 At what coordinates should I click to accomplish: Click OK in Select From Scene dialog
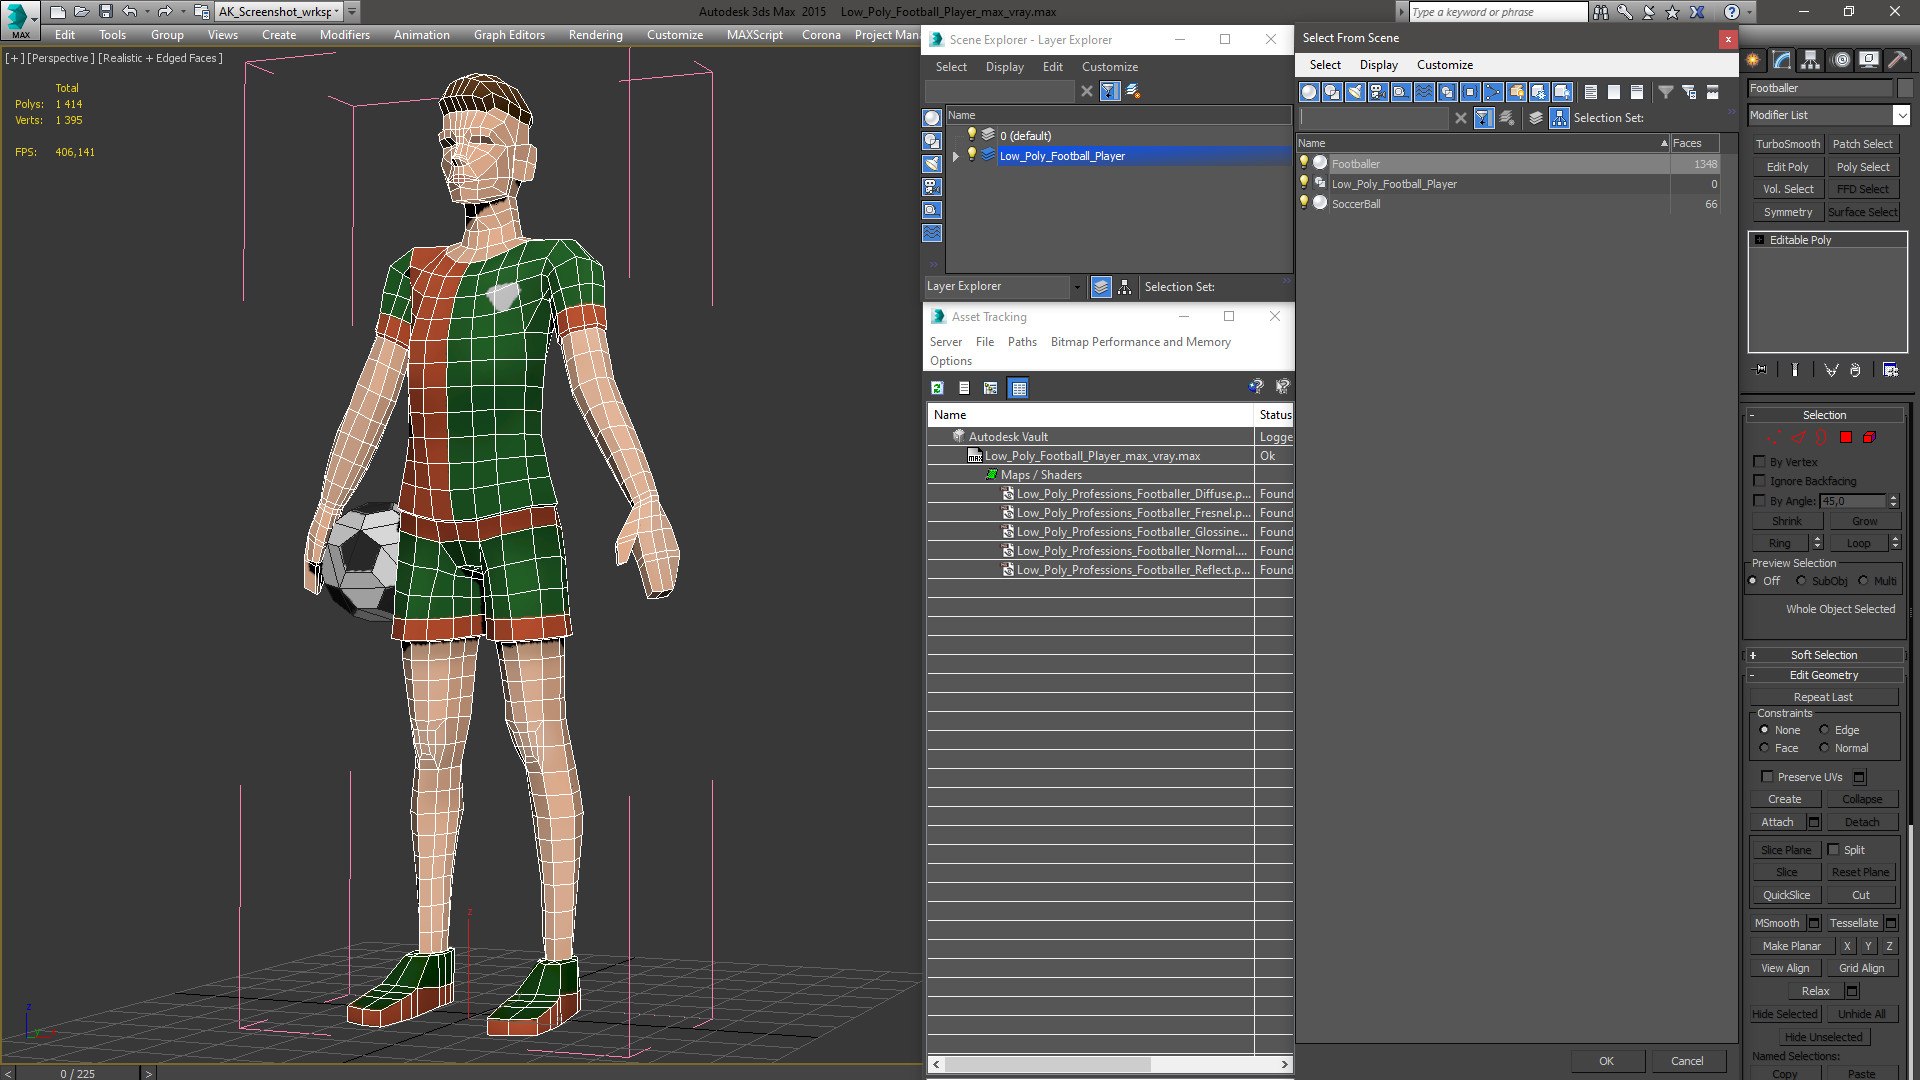[1606, 1061]
